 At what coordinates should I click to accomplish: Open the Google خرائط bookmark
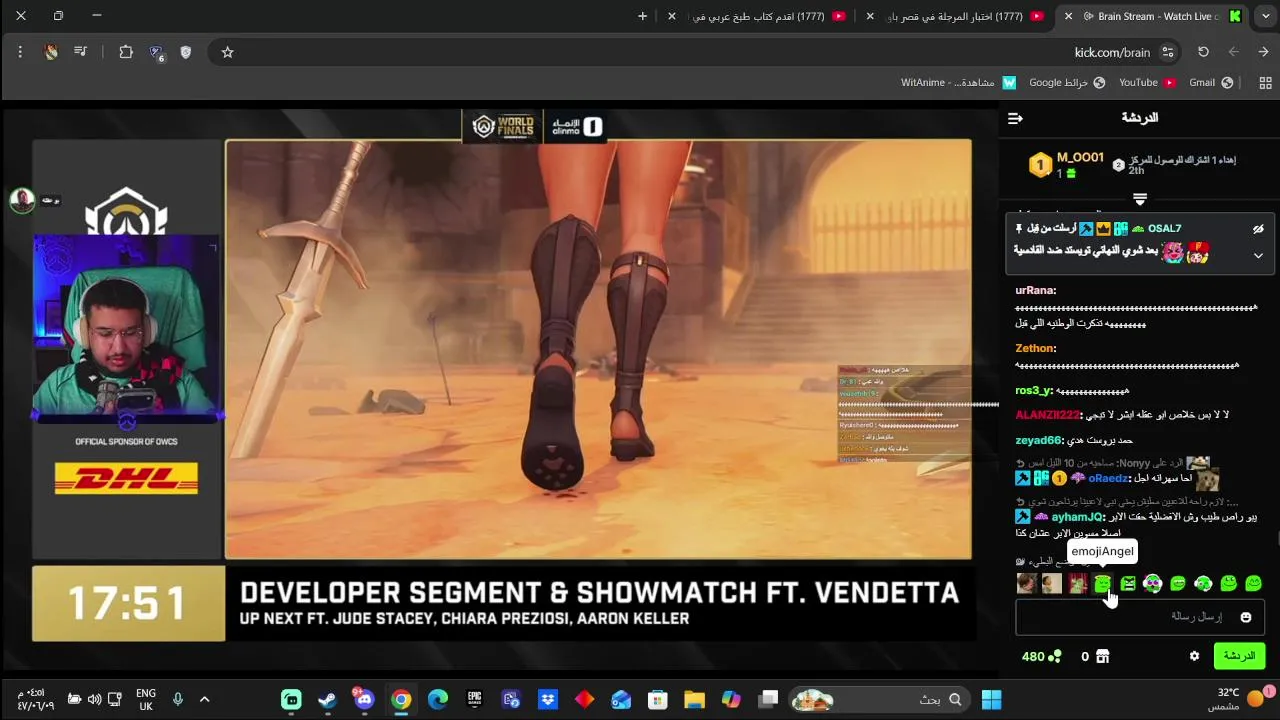click(x=1067, y=83)
